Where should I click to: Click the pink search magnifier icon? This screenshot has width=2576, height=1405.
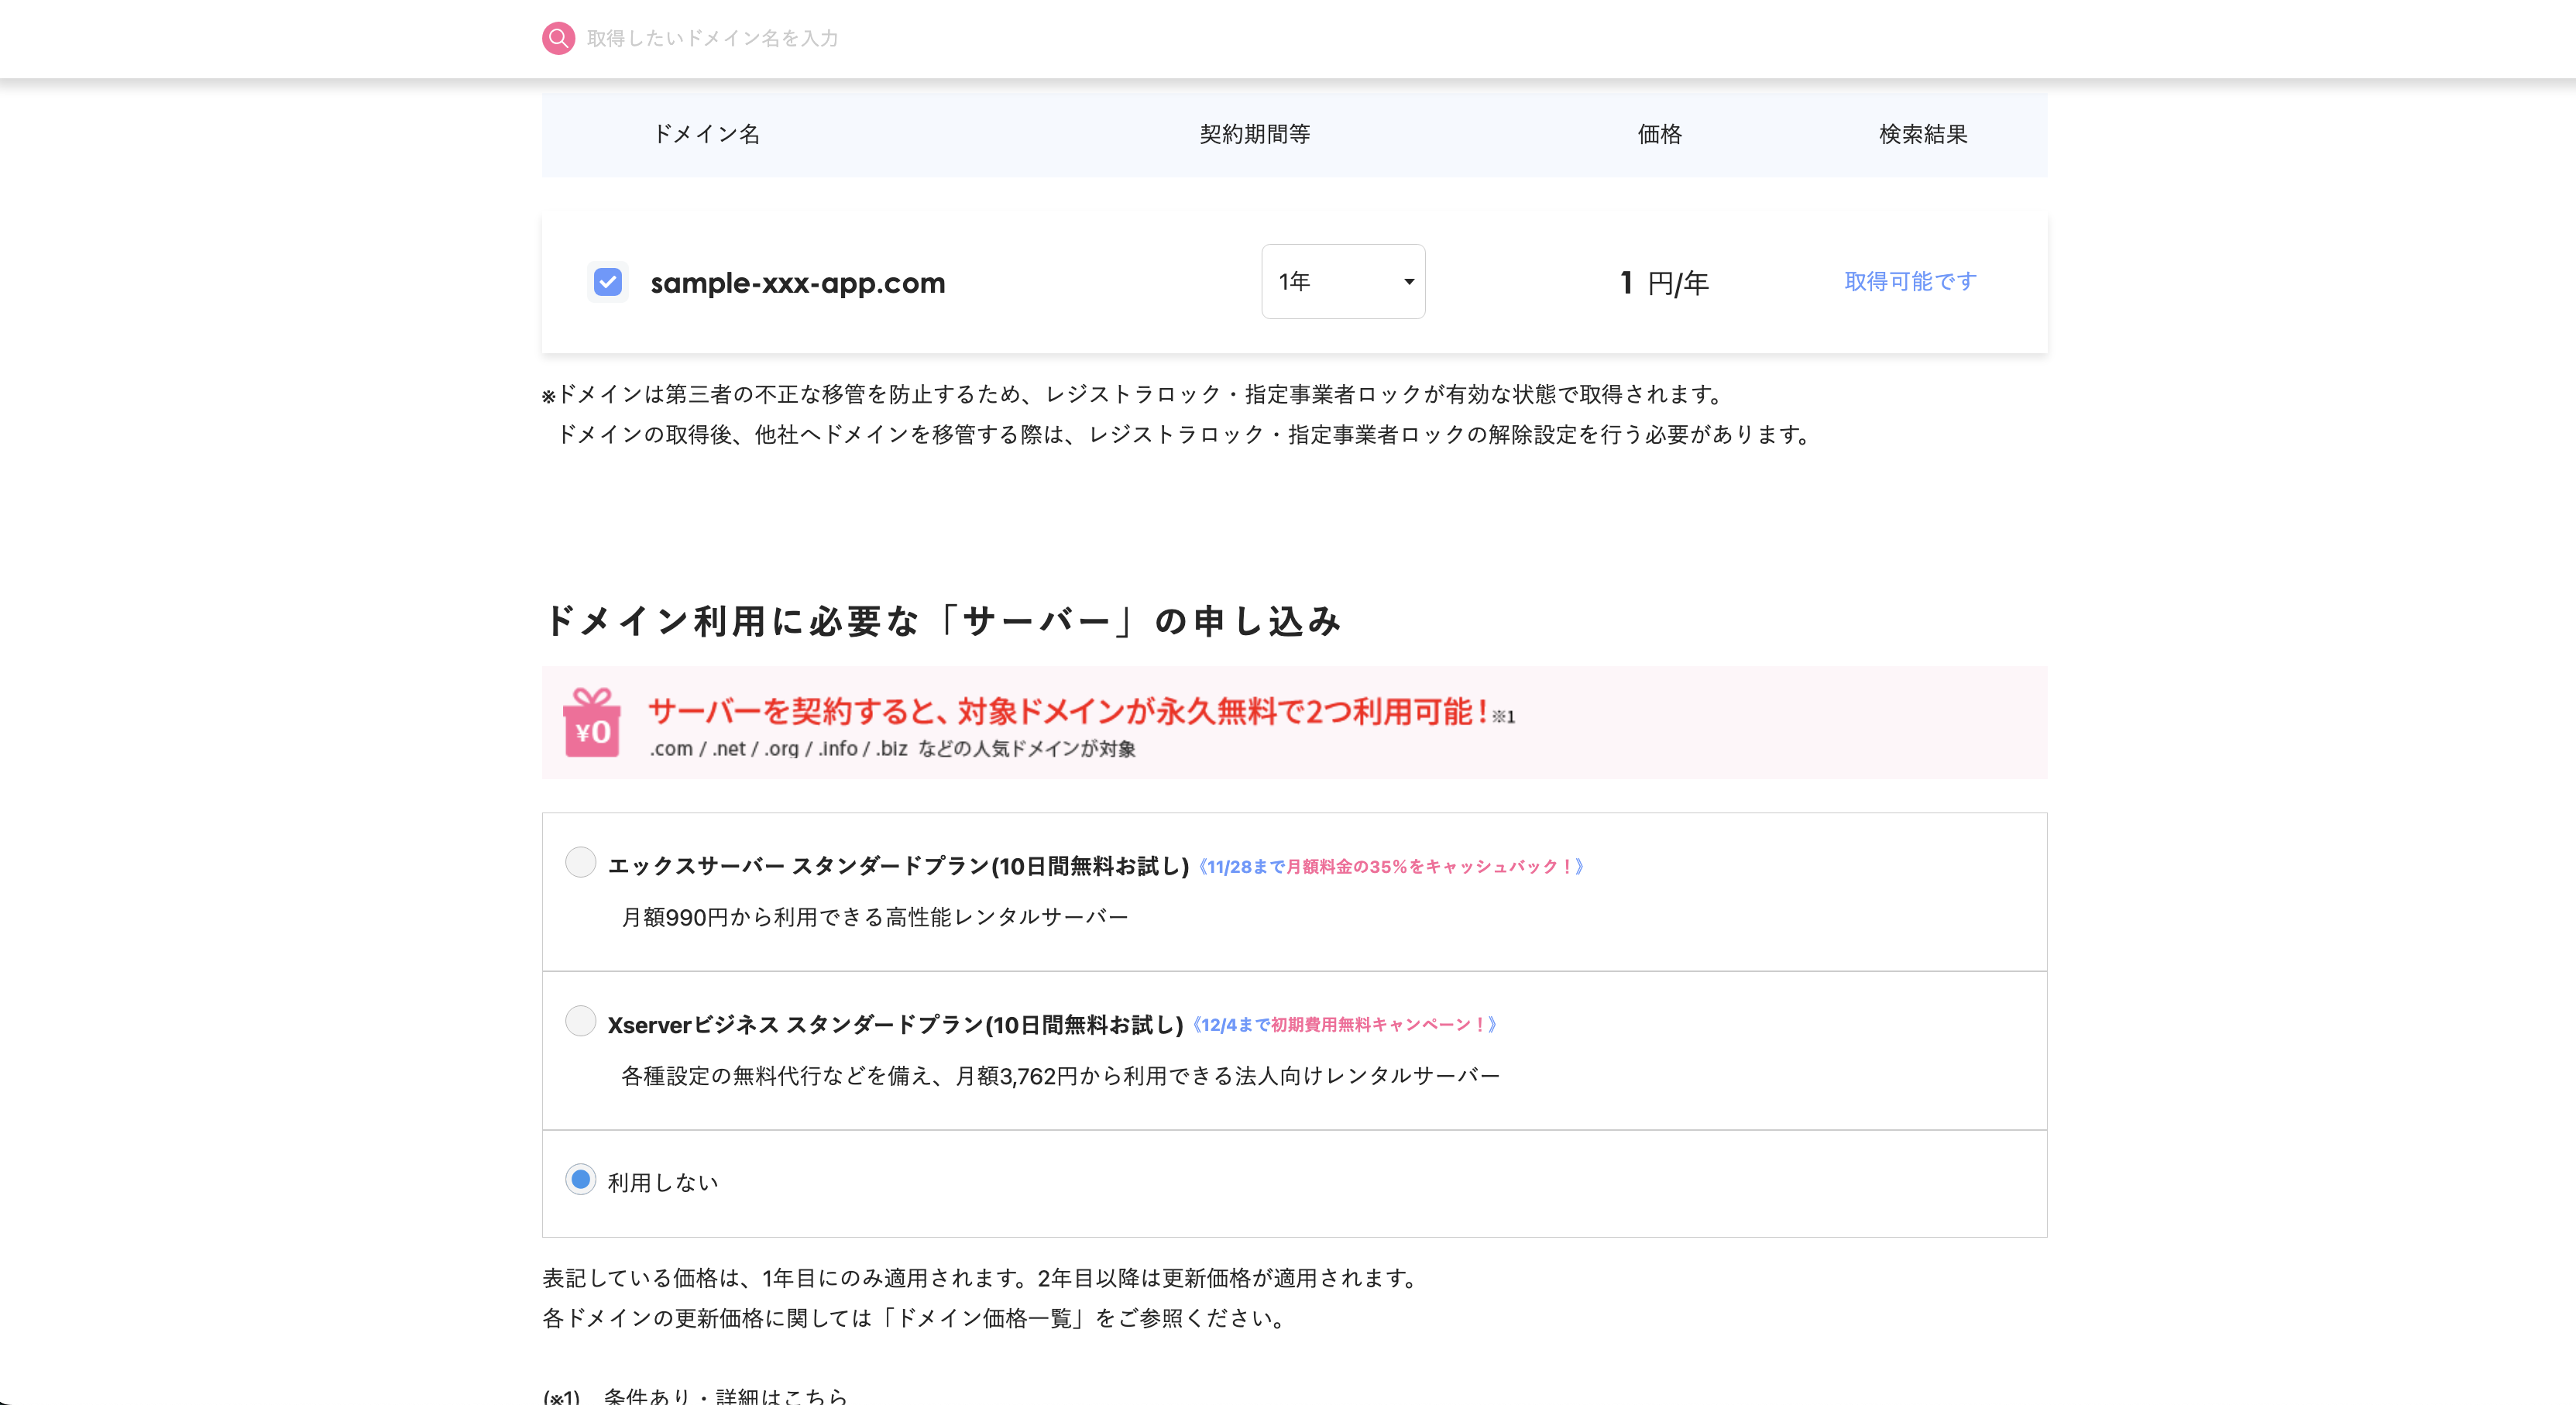pyautogui.click(x=559, y=38)
